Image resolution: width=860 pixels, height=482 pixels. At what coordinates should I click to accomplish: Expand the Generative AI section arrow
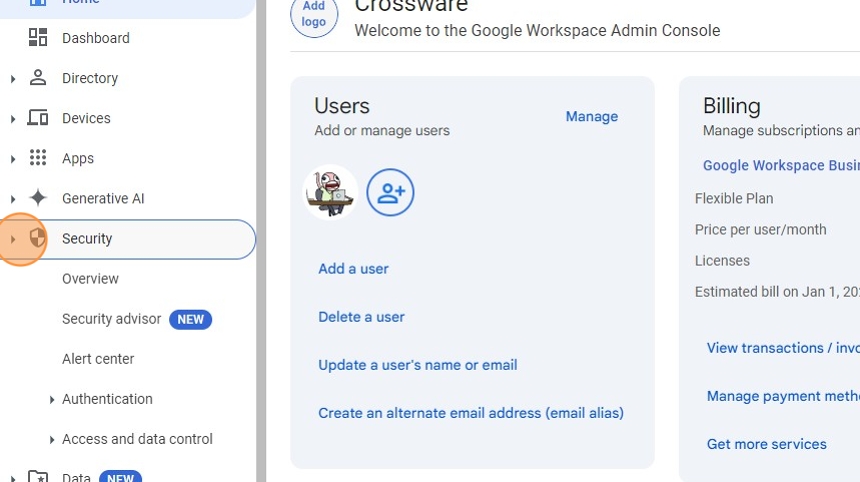[x=13, y=199]
